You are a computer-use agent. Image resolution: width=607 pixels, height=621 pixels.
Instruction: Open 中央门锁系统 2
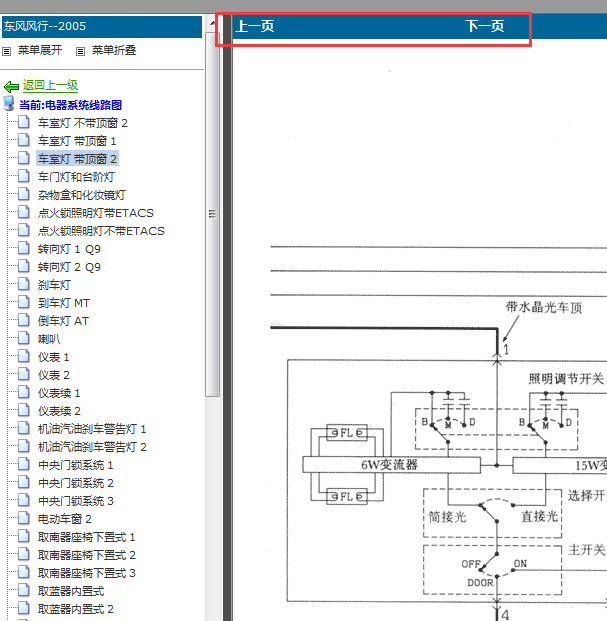(76, 483)
